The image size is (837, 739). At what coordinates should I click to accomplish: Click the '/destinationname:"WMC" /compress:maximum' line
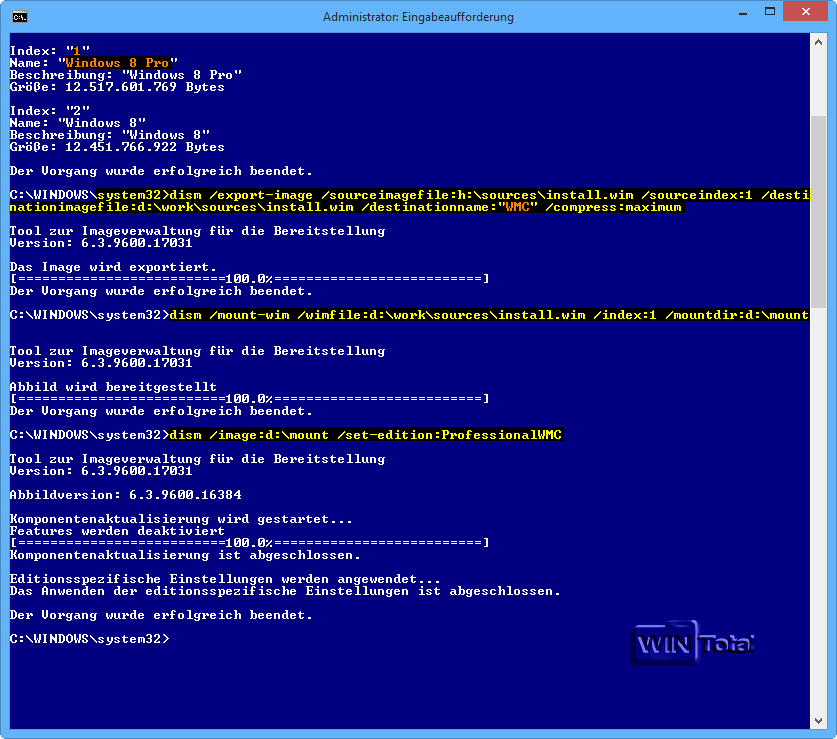click(x=346, y=207)
